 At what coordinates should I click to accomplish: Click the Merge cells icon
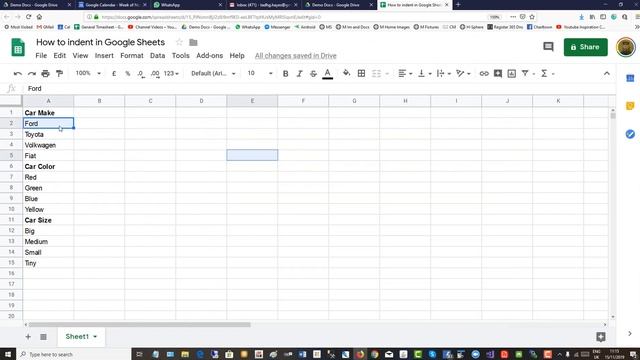pos(376,73)
